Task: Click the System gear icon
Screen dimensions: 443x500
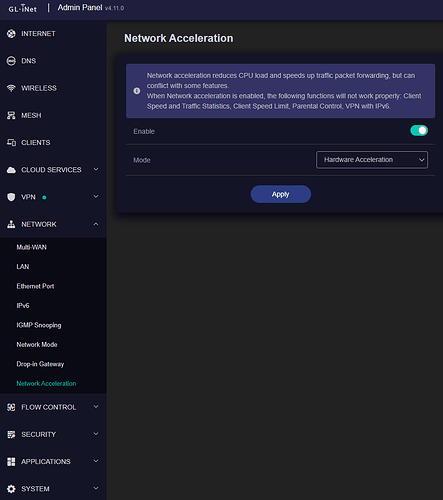Action: pos(11,489)
